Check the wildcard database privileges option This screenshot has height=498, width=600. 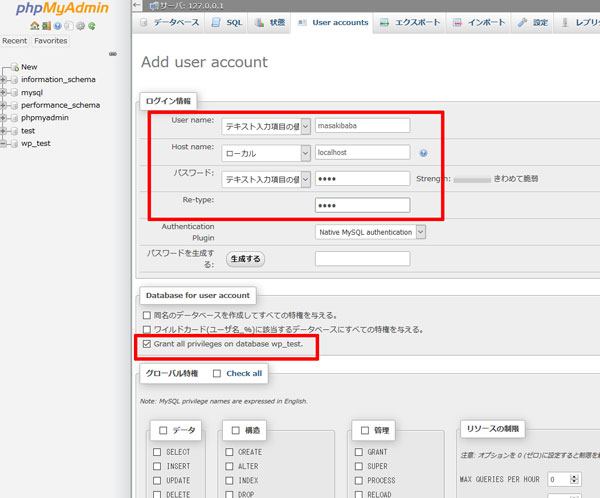point(147,330)
